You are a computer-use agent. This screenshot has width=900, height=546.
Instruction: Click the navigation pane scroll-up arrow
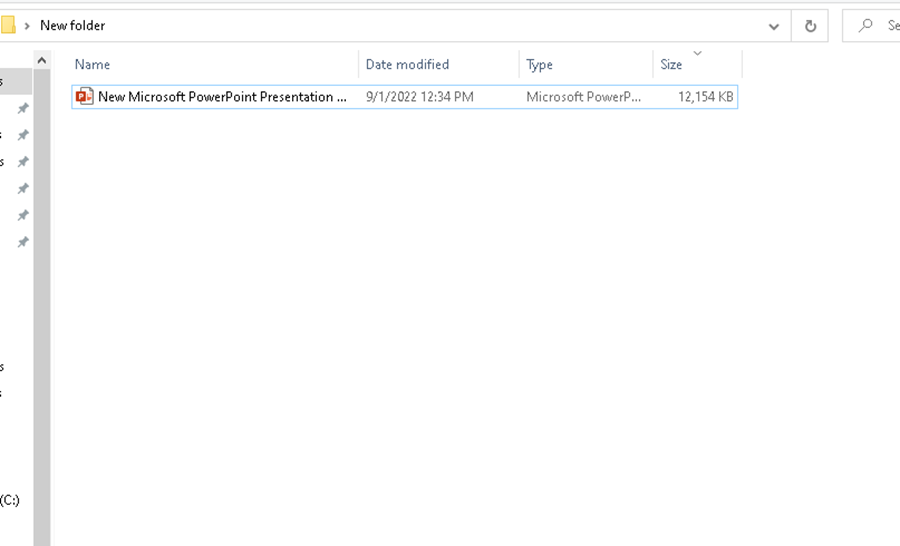pos(42,60)
